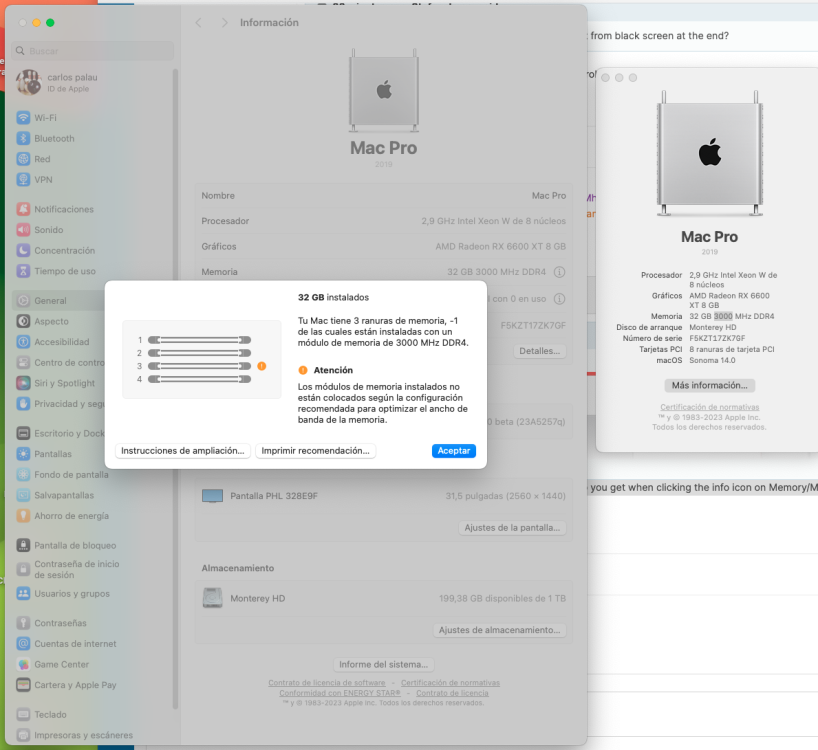This screenshot has width=818, height=750.
Task: Click Mac Pro image in About window
Action: tap(709, 153)
